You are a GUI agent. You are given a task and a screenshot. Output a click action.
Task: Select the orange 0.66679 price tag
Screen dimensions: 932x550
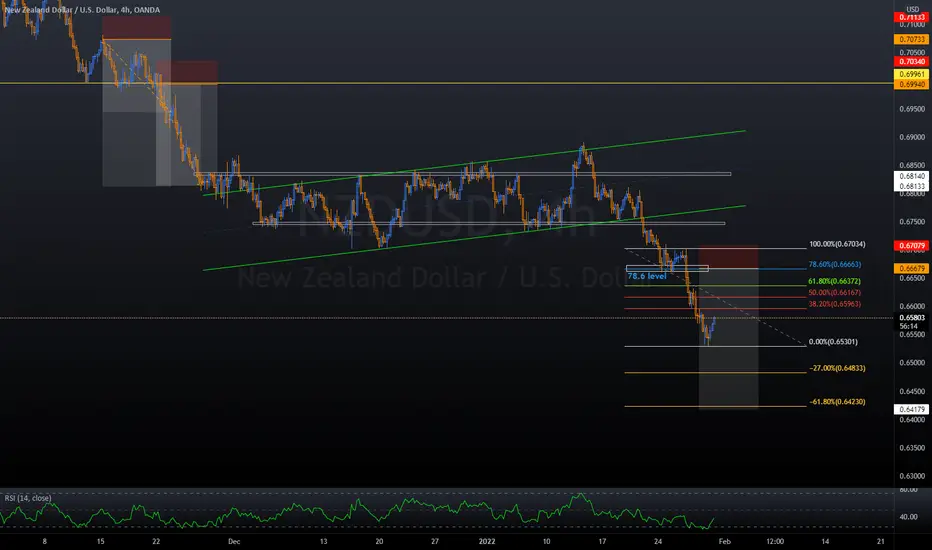tap(912, 269)
